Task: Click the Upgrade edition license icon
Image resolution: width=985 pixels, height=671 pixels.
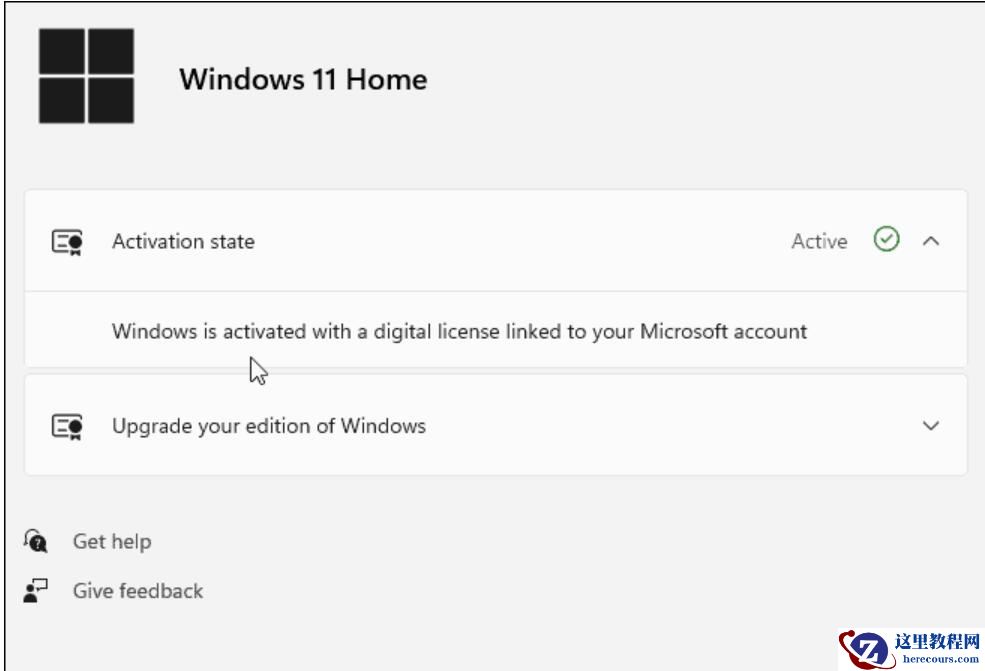Action: point(68,425)
